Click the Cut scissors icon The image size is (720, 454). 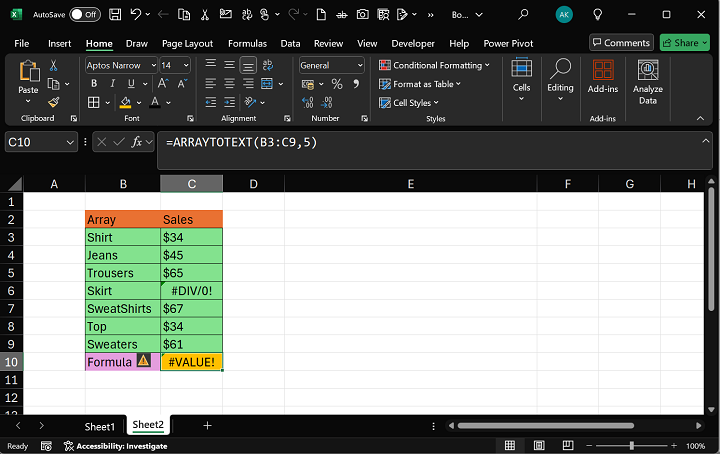point(54,65)
